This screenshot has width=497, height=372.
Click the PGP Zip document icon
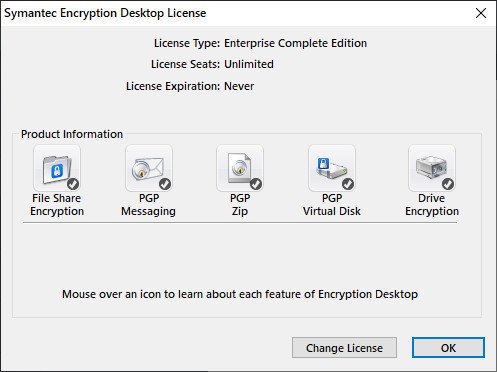[240, 168]
